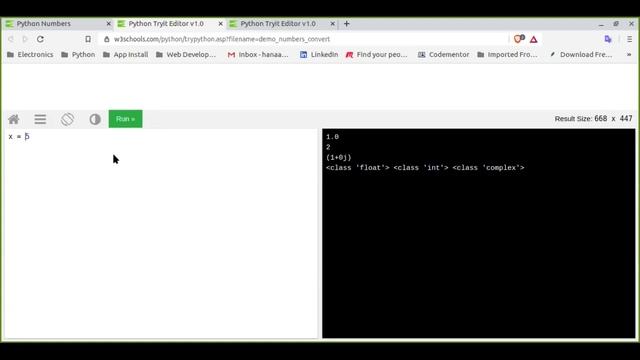Click output line '(1+0j)'
This screenshot has width=640, height=360.
pos(339,158)
